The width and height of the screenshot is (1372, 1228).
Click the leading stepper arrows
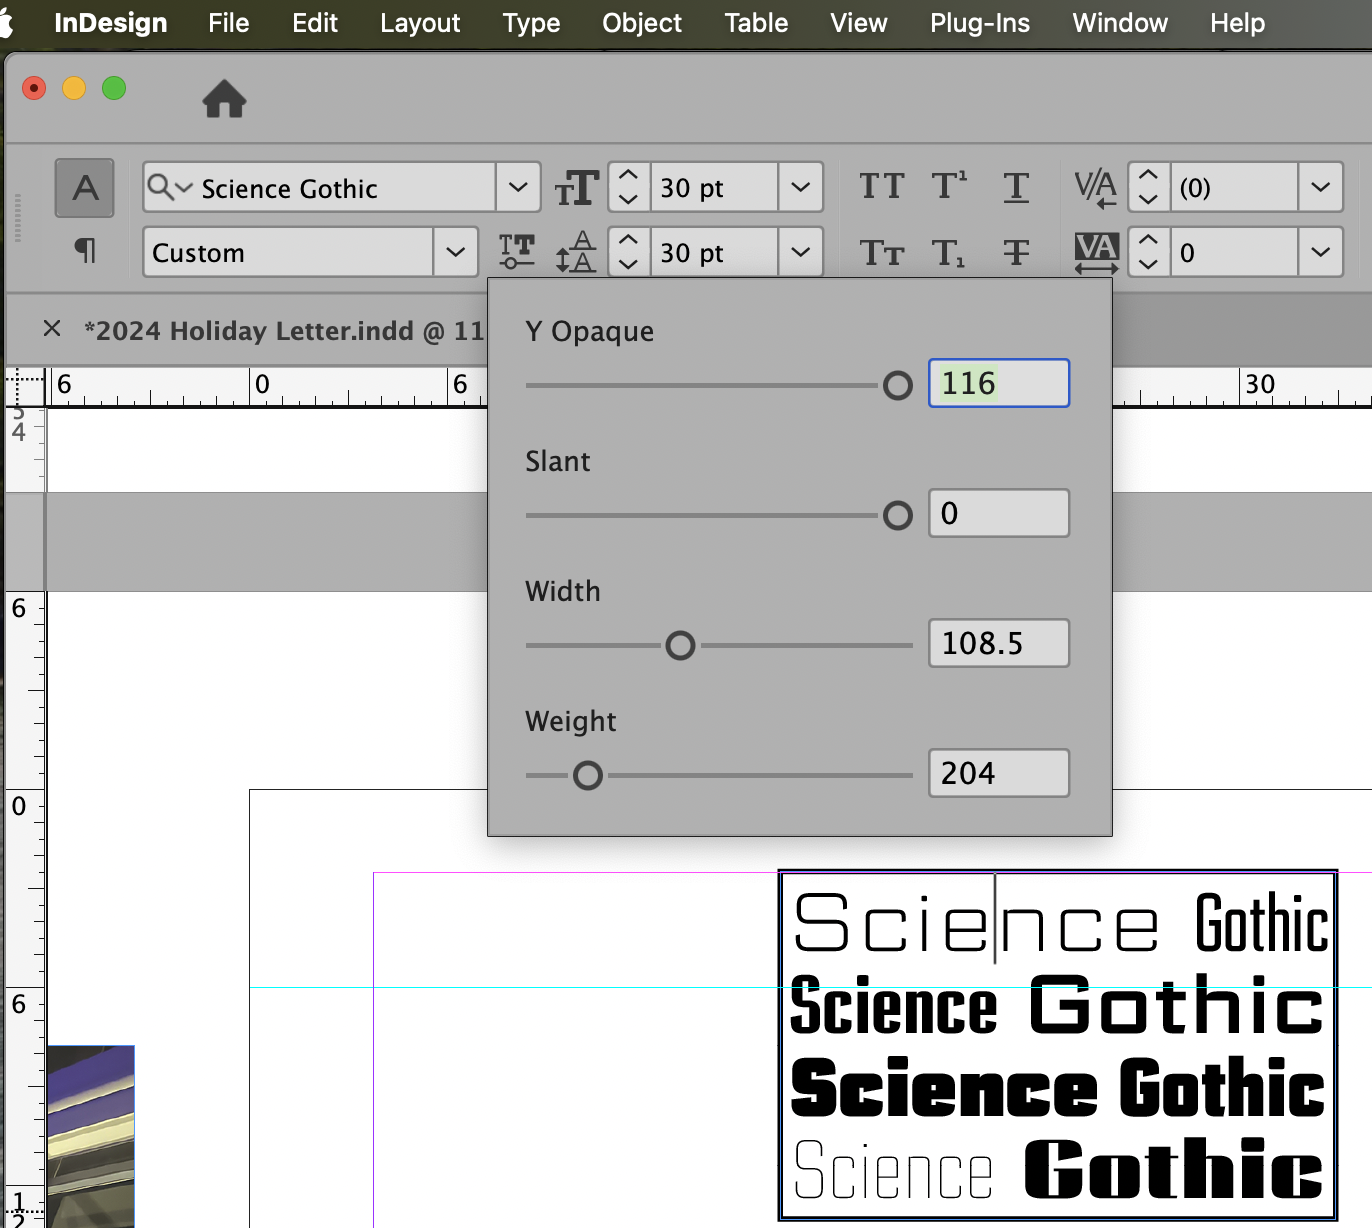click(x=629, y=252)
